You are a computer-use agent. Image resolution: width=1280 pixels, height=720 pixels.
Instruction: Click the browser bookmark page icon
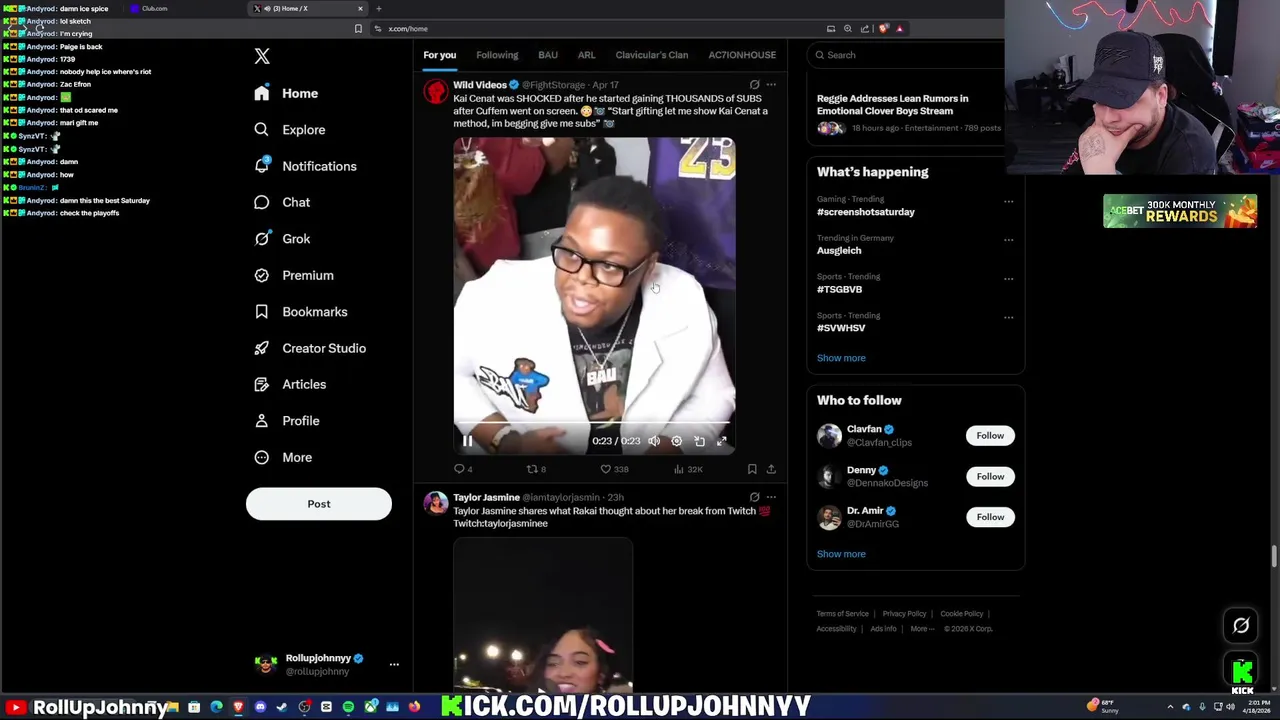click(358, 29)
